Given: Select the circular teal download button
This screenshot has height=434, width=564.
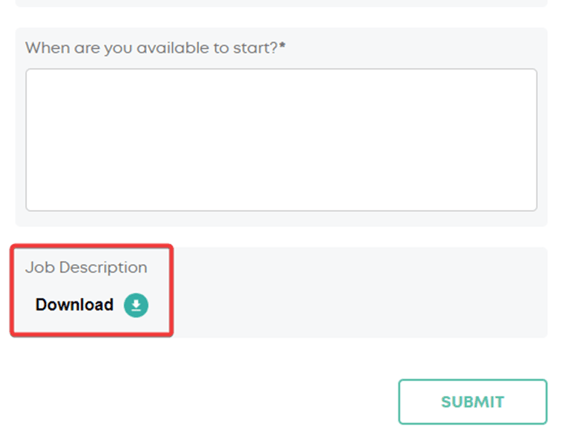Looking at the screenshot, I should [x=136, y=305].
